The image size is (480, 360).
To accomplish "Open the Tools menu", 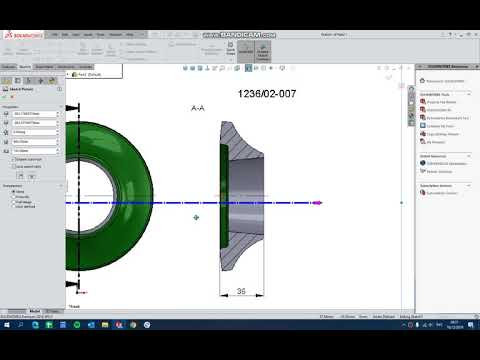I will click(x=100, y=35).
